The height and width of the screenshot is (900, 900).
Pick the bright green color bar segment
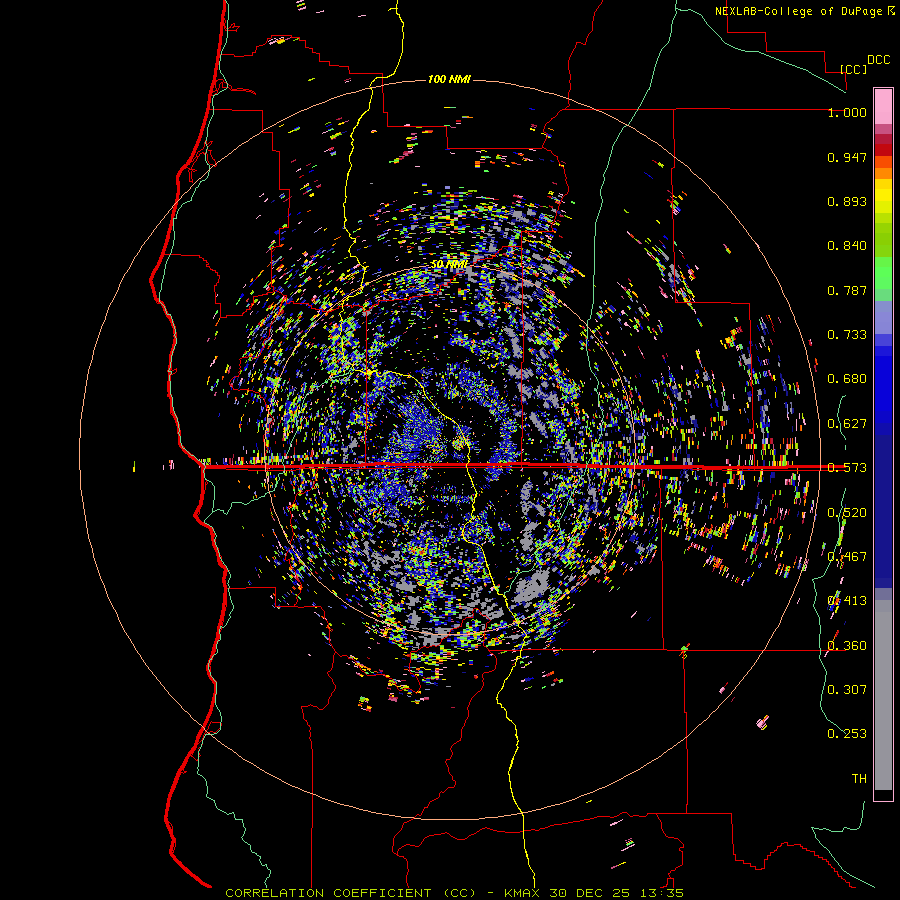[883, 273]
